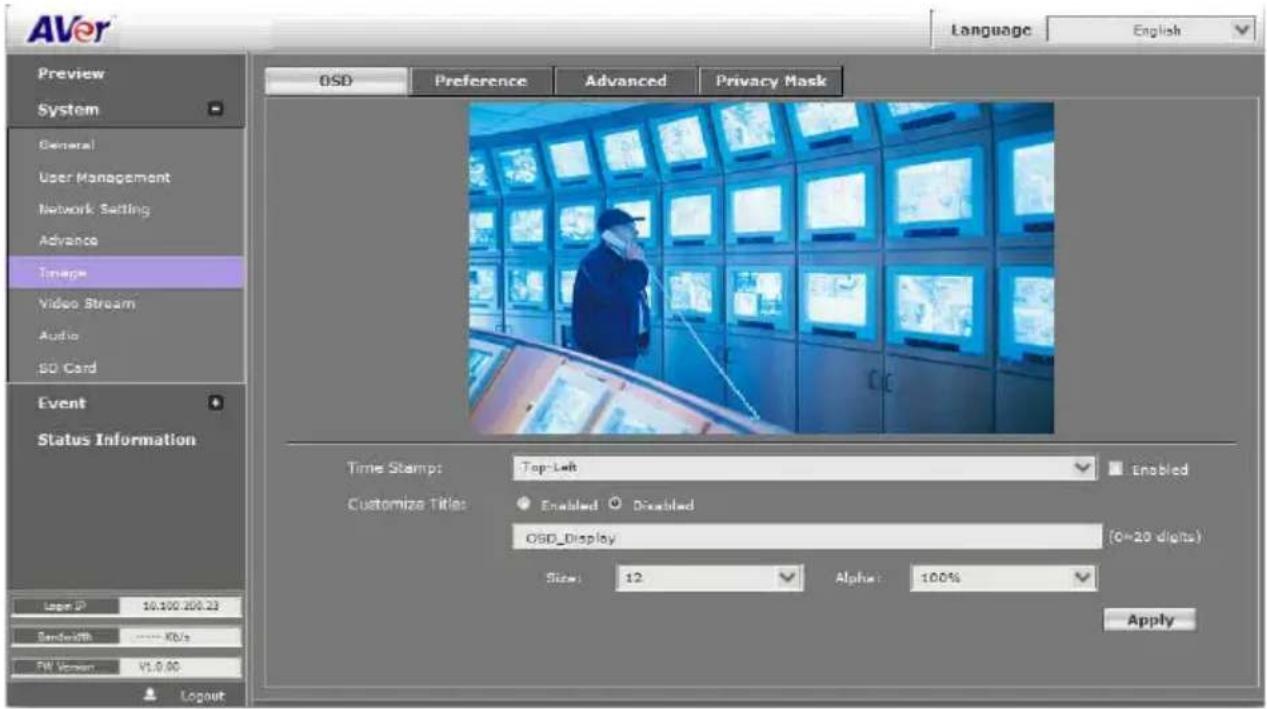
Task: Click the Logout link
Action: (x=202, y=696)
